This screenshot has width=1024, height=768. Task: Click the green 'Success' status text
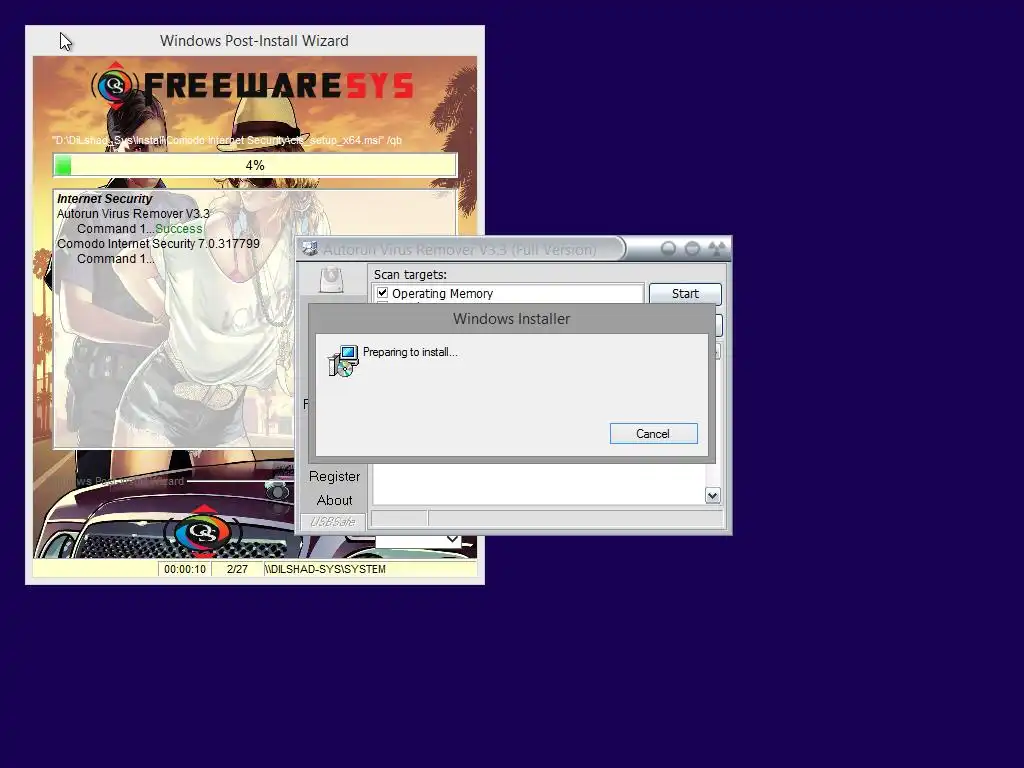[179, 229]
